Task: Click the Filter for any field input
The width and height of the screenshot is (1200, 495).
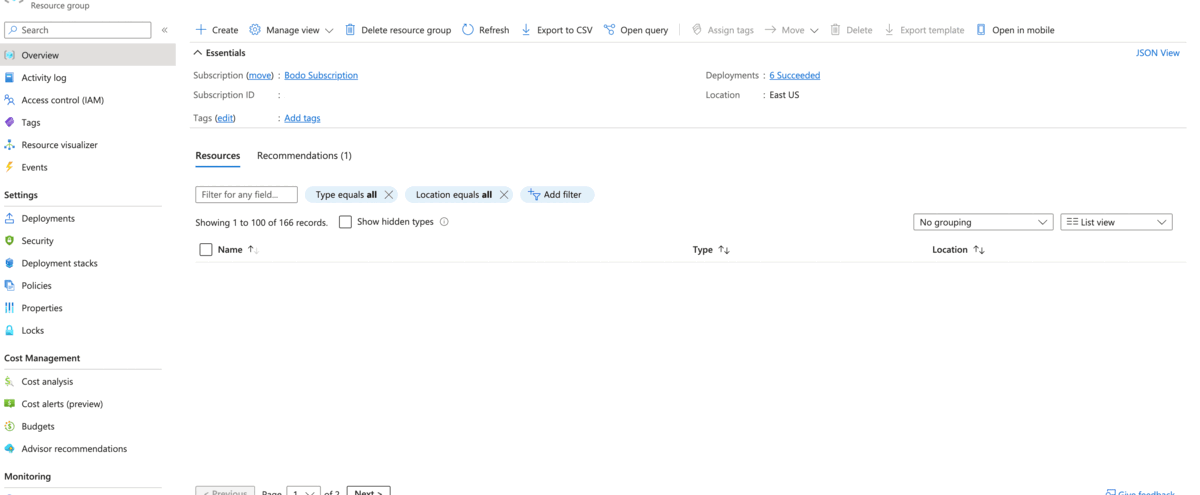Action: tap(246, 195)
